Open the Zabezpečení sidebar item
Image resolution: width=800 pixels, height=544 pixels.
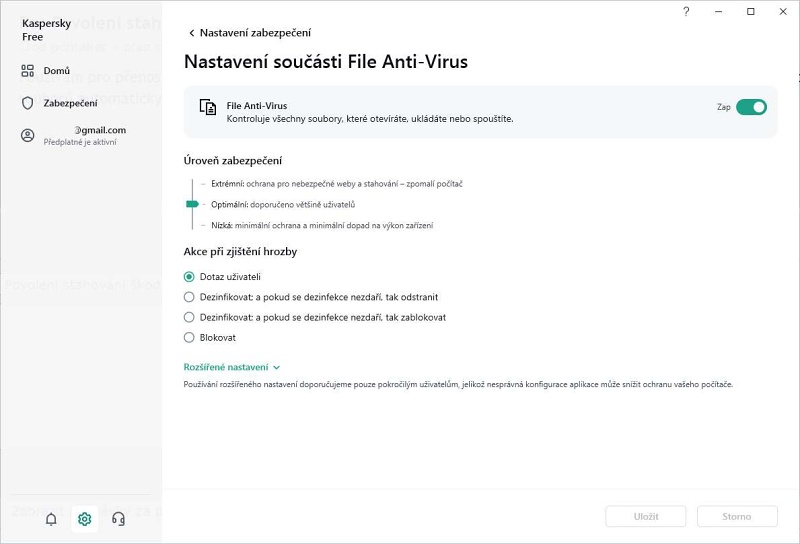[70, 103]
